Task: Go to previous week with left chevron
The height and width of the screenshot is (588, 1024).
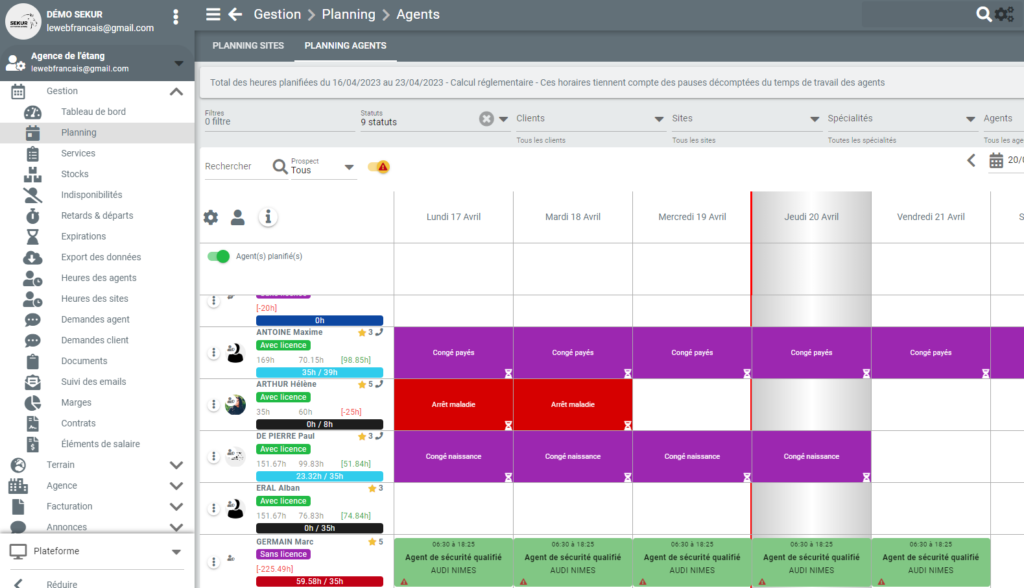Action: [970, 160]
